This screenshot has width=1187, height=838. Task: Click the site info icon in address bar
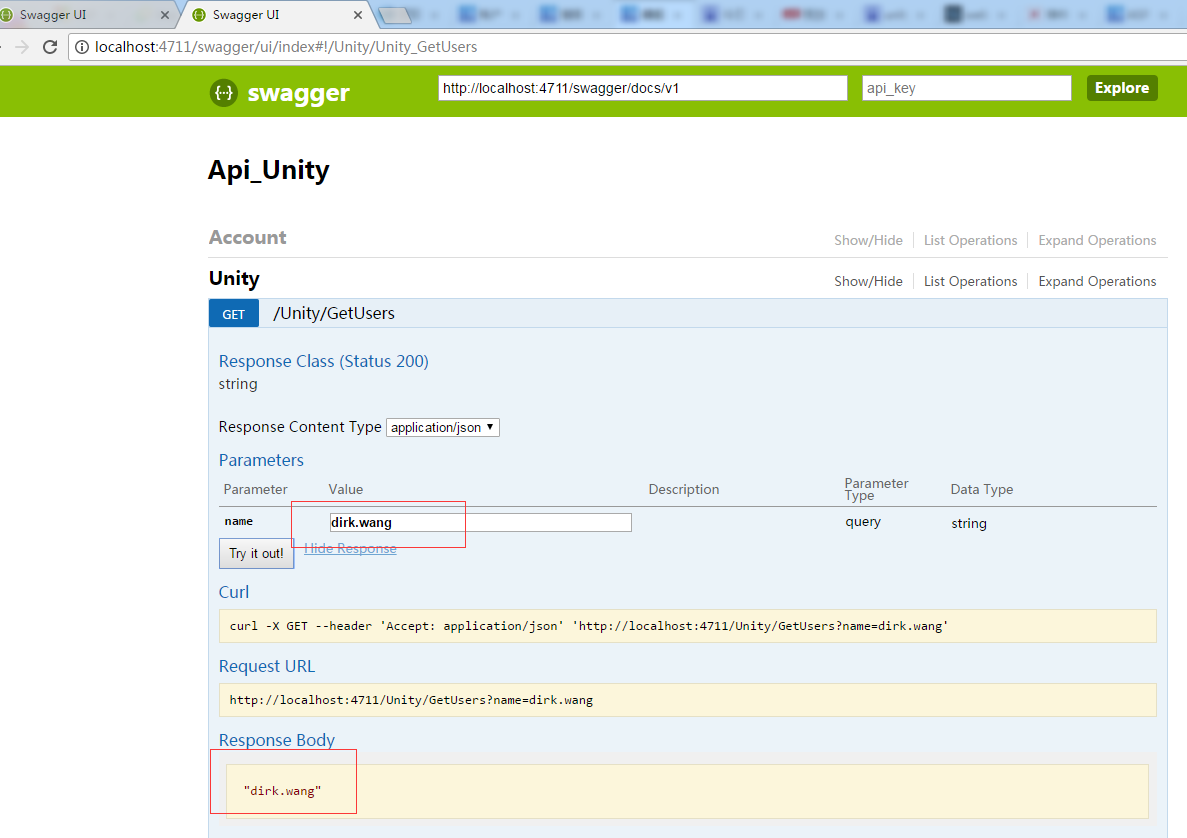[x=82, y=47]
